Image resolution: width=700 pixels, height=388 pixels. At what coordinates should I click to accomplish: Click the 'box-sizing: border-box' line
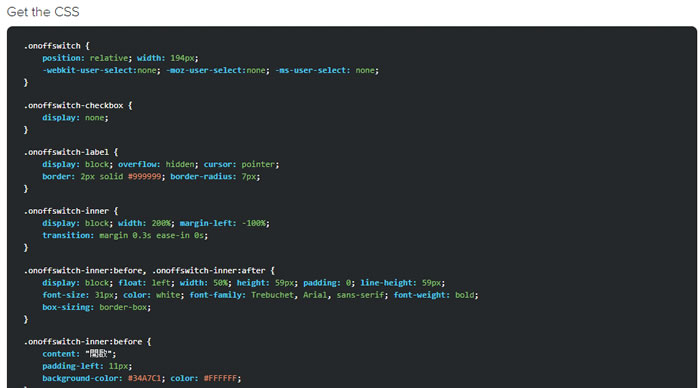point(96,308)
